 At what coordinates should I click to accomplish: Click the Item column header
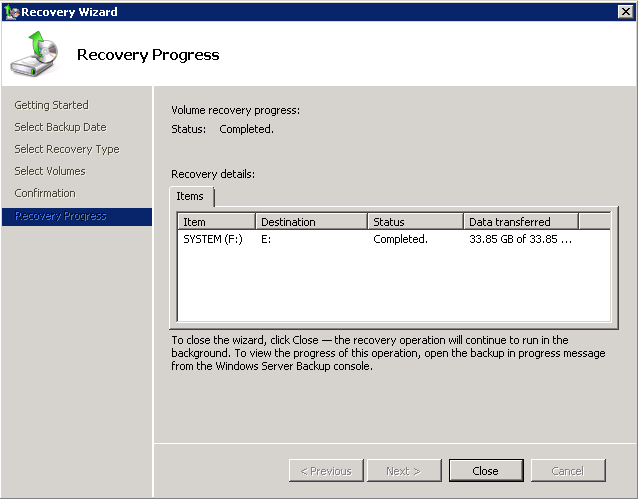click(216, 222)
